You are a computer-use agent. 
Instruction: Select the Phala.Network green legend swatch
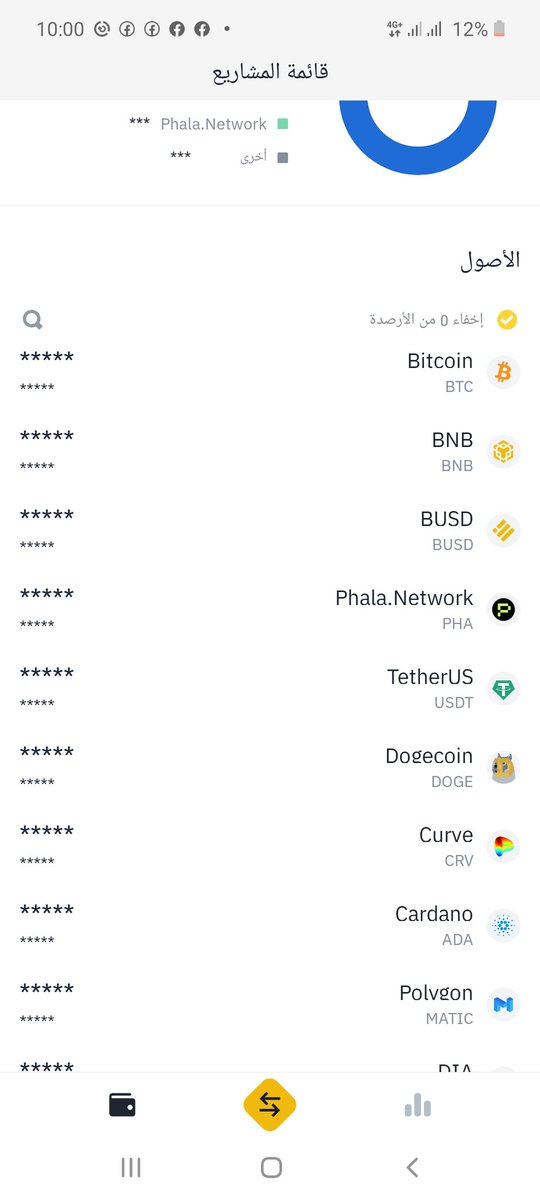[283, 124]
